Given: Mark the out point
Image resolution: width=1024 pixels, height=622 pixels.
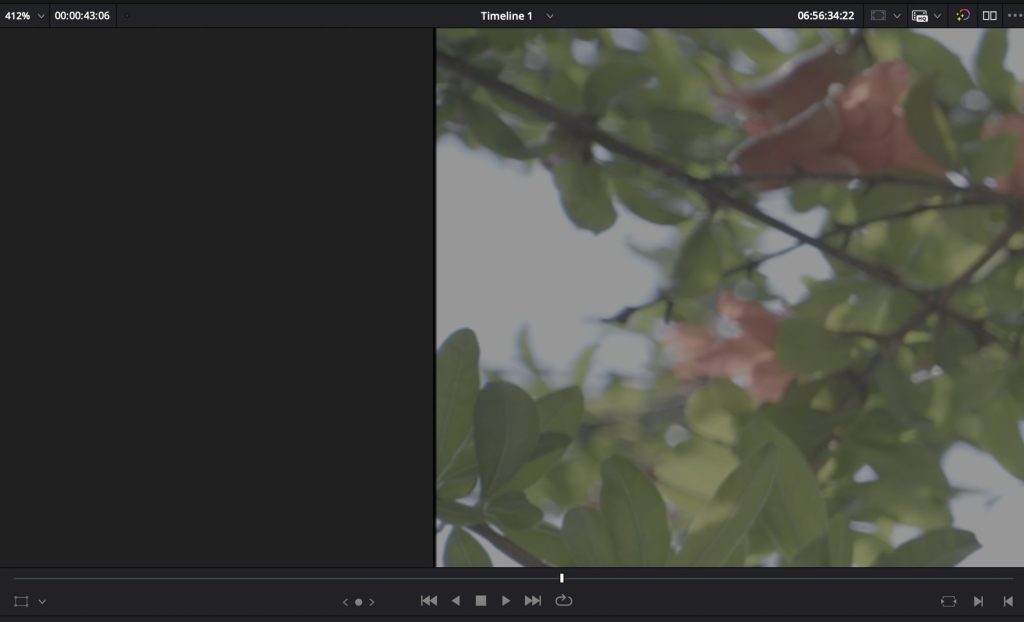Looking at the screenshot, I should [1008, 601].
